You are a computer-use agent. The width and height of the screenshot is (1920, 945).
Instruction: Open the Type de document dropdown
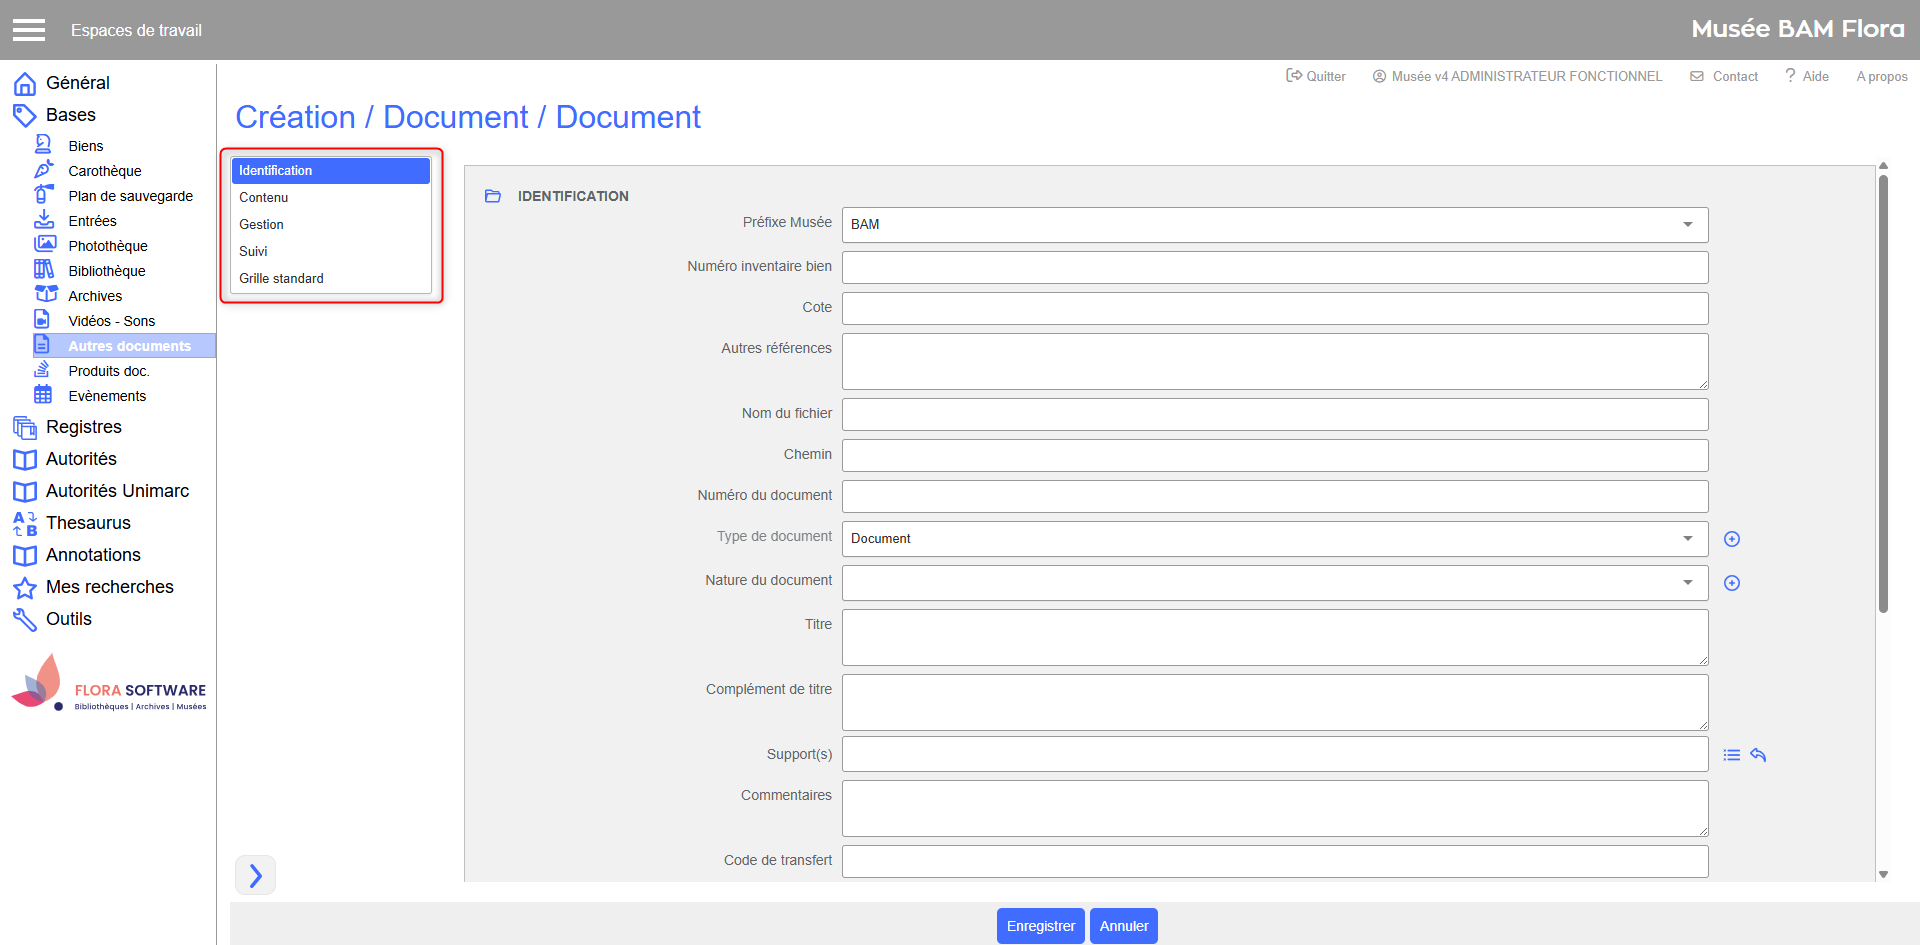(x=1687, y=539)
